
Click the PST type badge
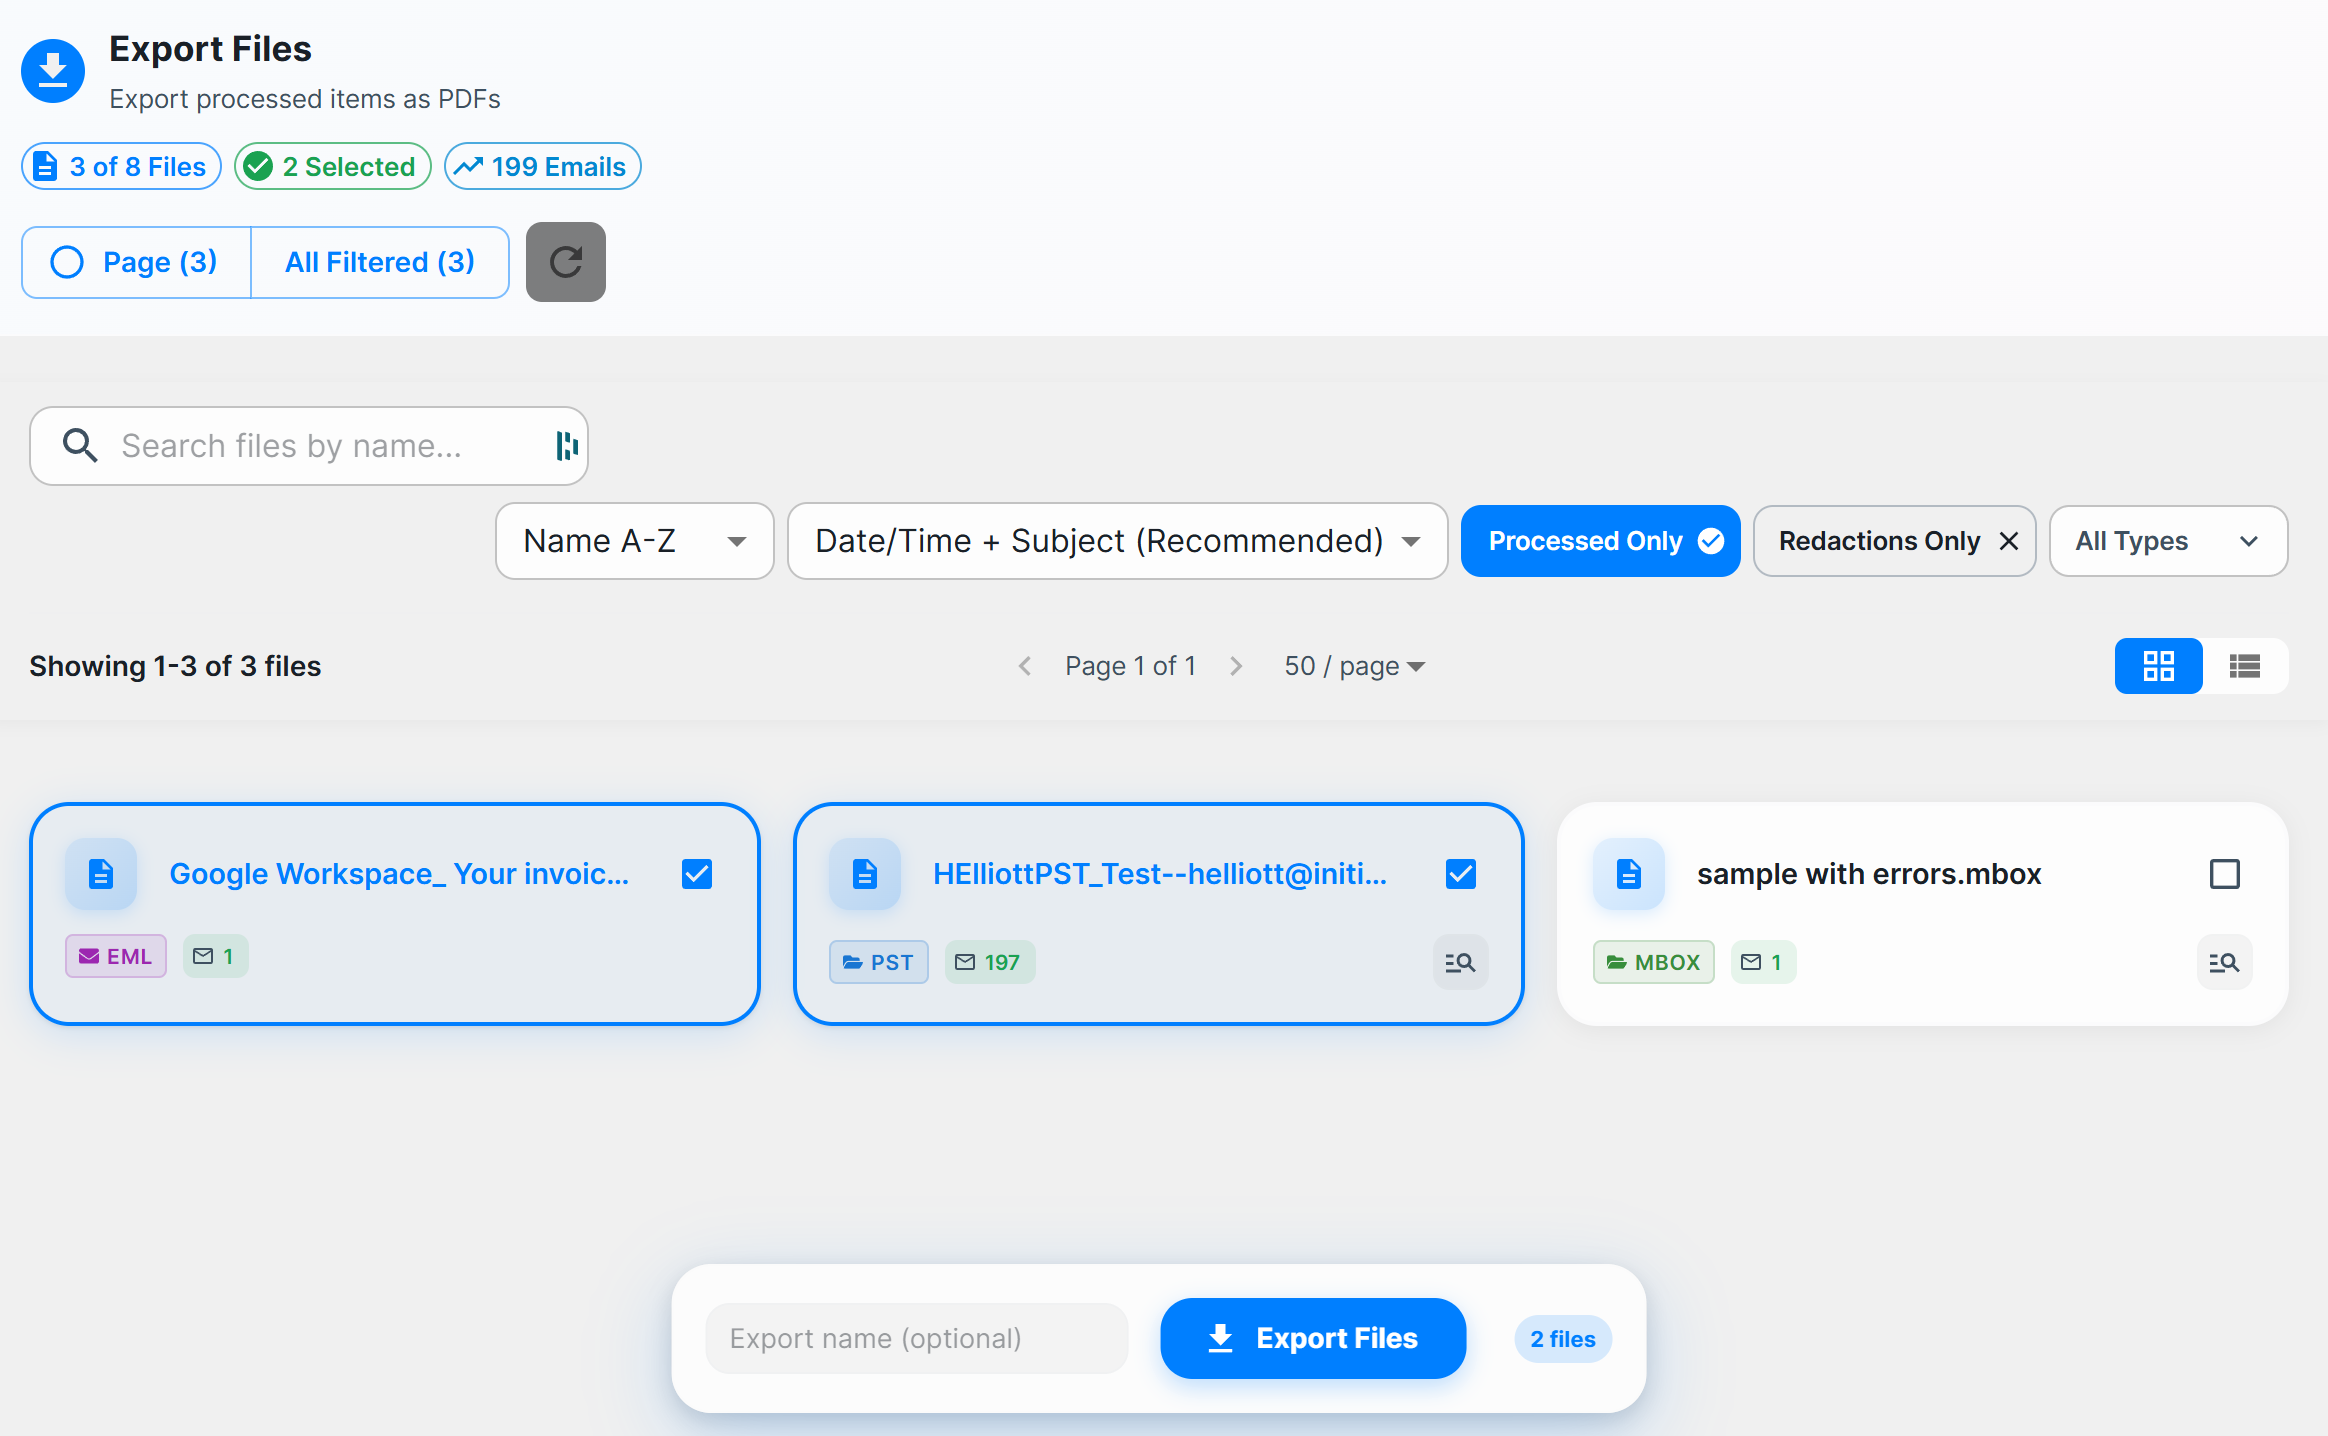[x=879, y=962]
